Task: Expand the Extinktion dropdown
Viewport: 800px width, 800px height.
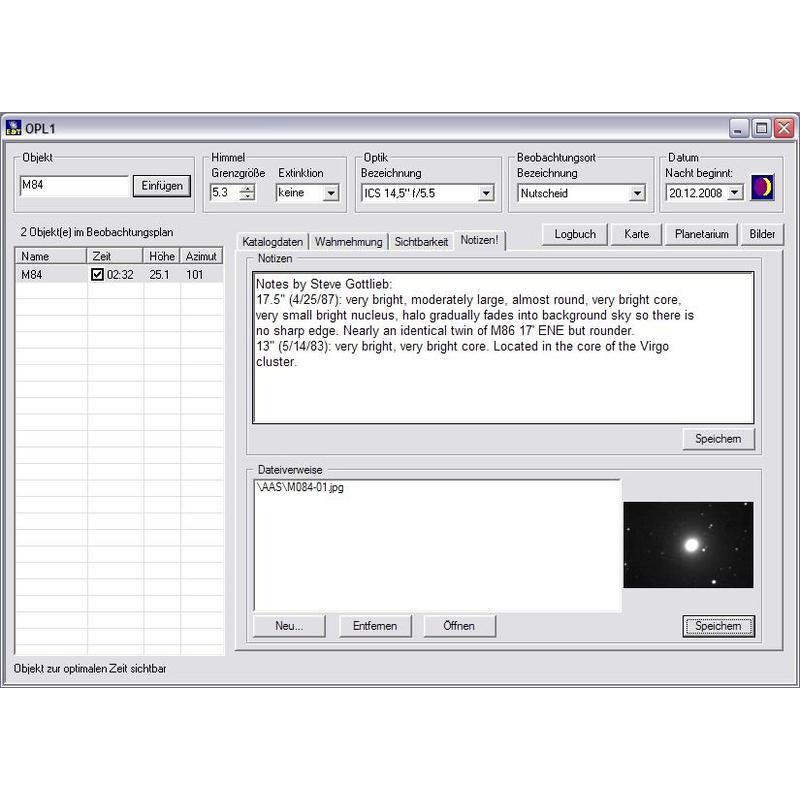Action: click(x=331, y=193)
